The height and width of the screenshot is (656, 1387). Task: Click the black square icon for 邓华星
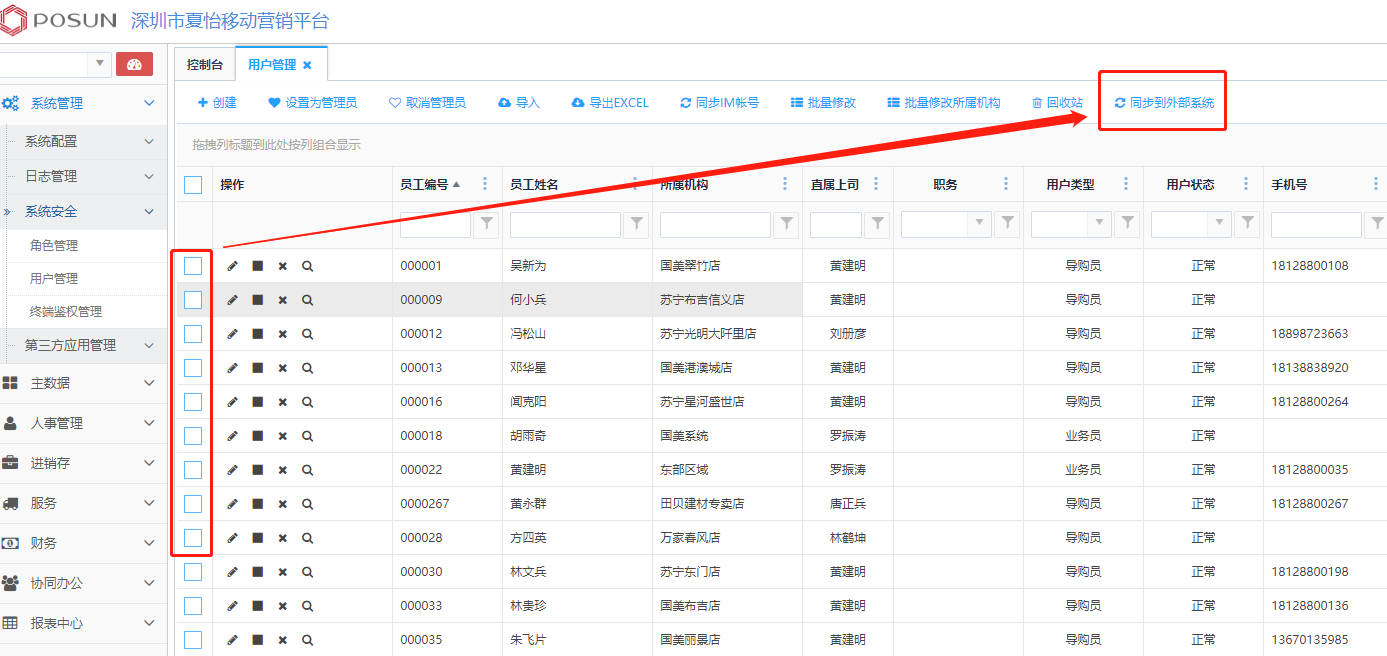(x=257, y=368)
